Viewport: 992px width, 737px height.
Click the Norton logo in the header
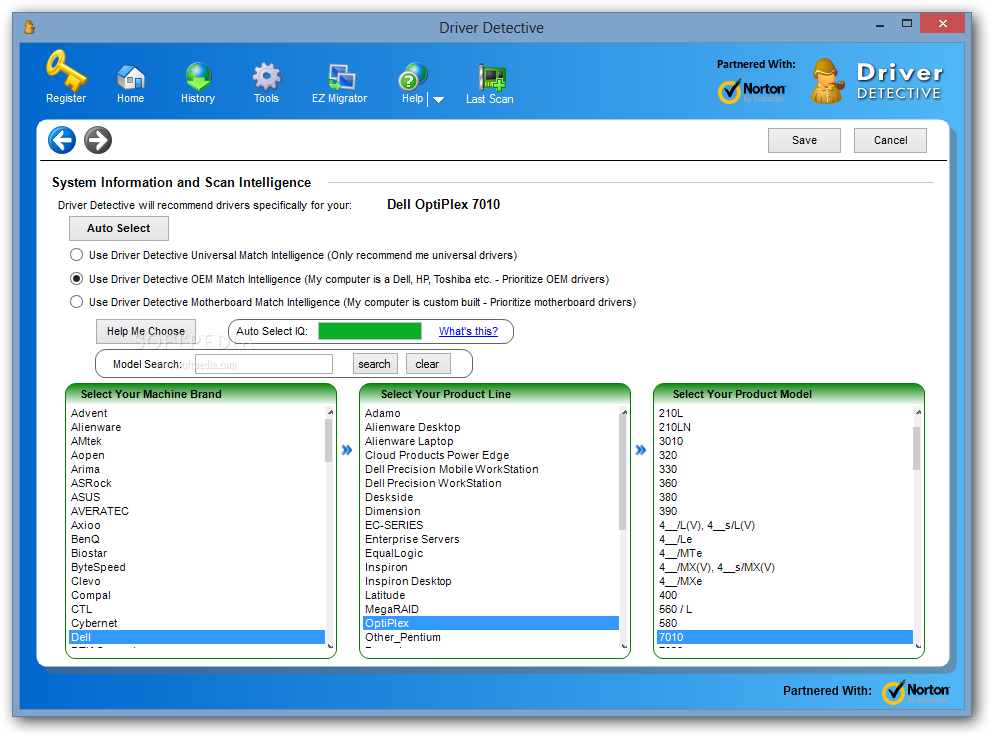click(x=752, y=90)
